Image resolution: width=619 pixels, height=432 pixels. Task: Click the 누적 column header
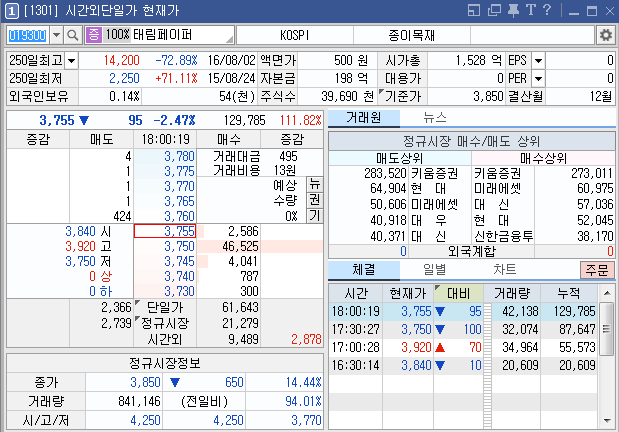coord(568,293)
